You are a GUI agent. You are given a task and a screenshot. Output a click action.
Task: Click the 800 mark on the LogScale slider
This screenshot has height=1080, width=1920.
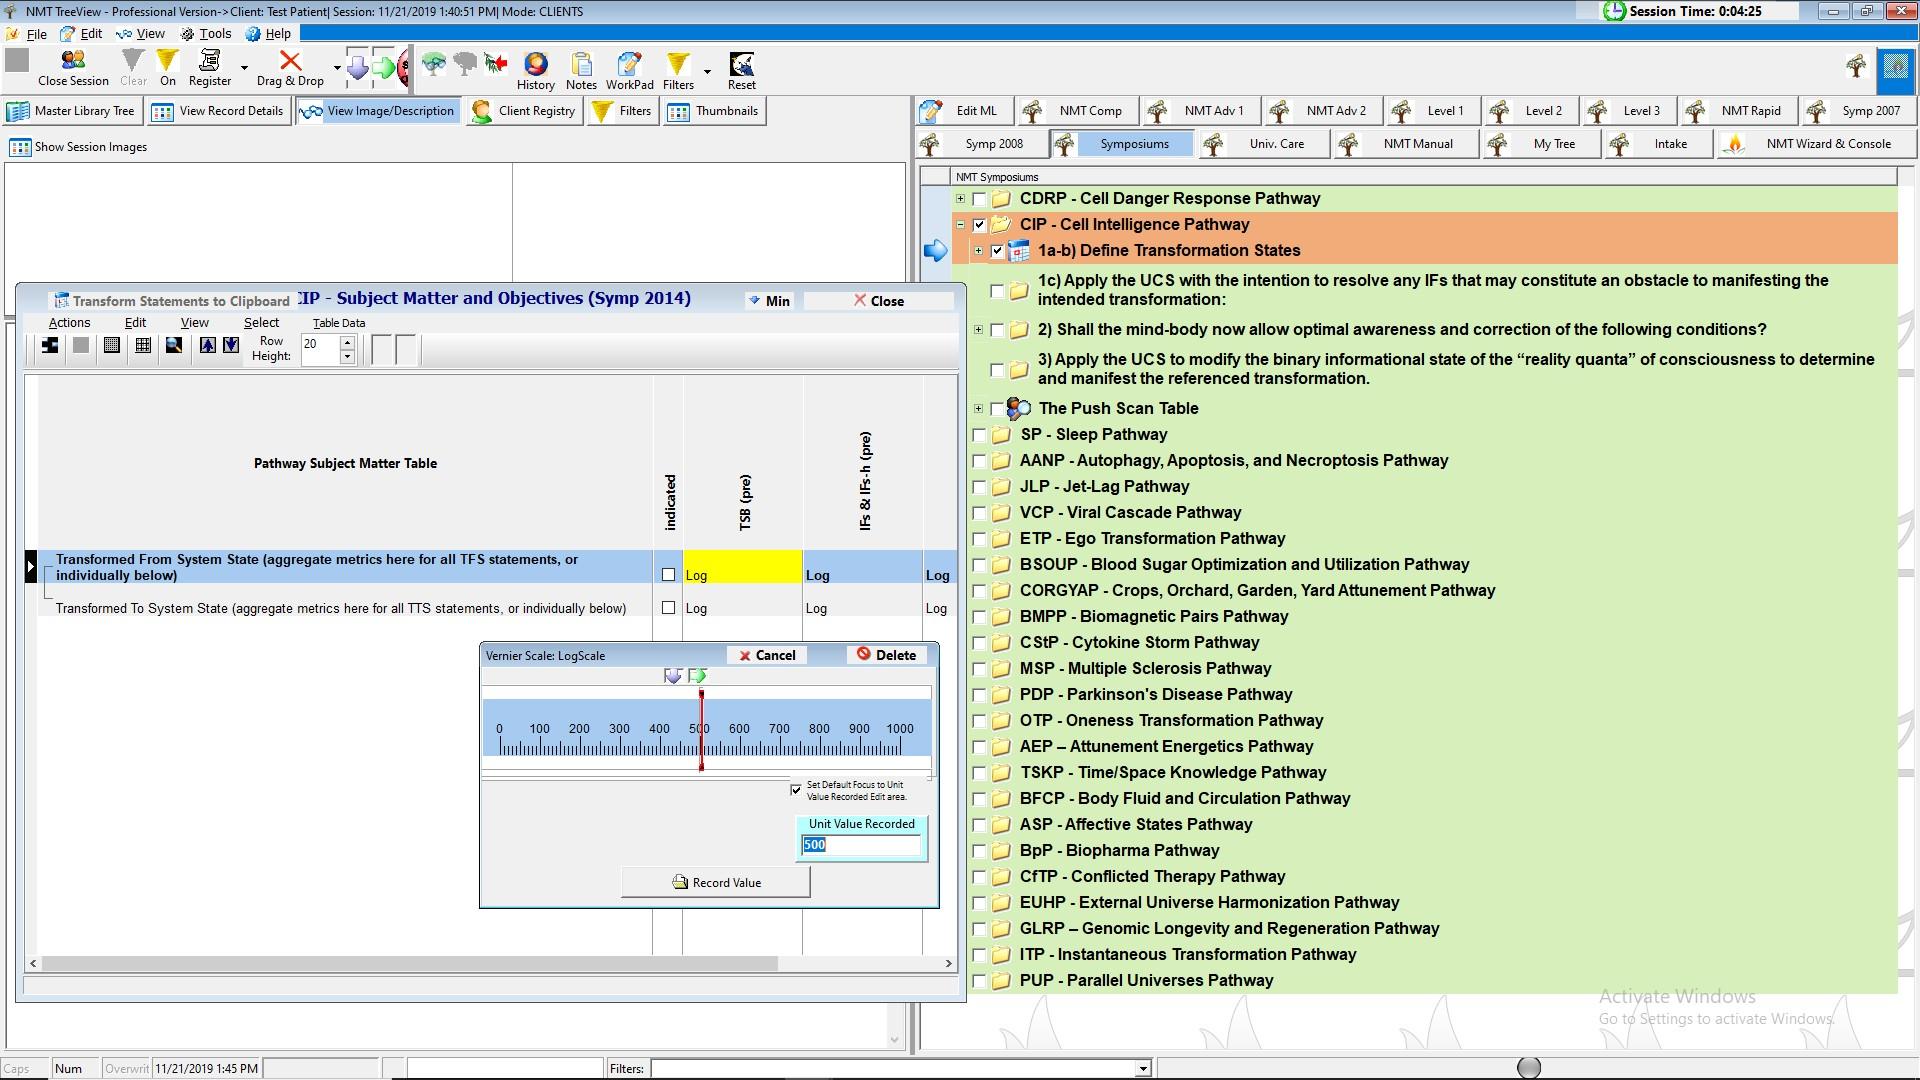pos(819,746)
